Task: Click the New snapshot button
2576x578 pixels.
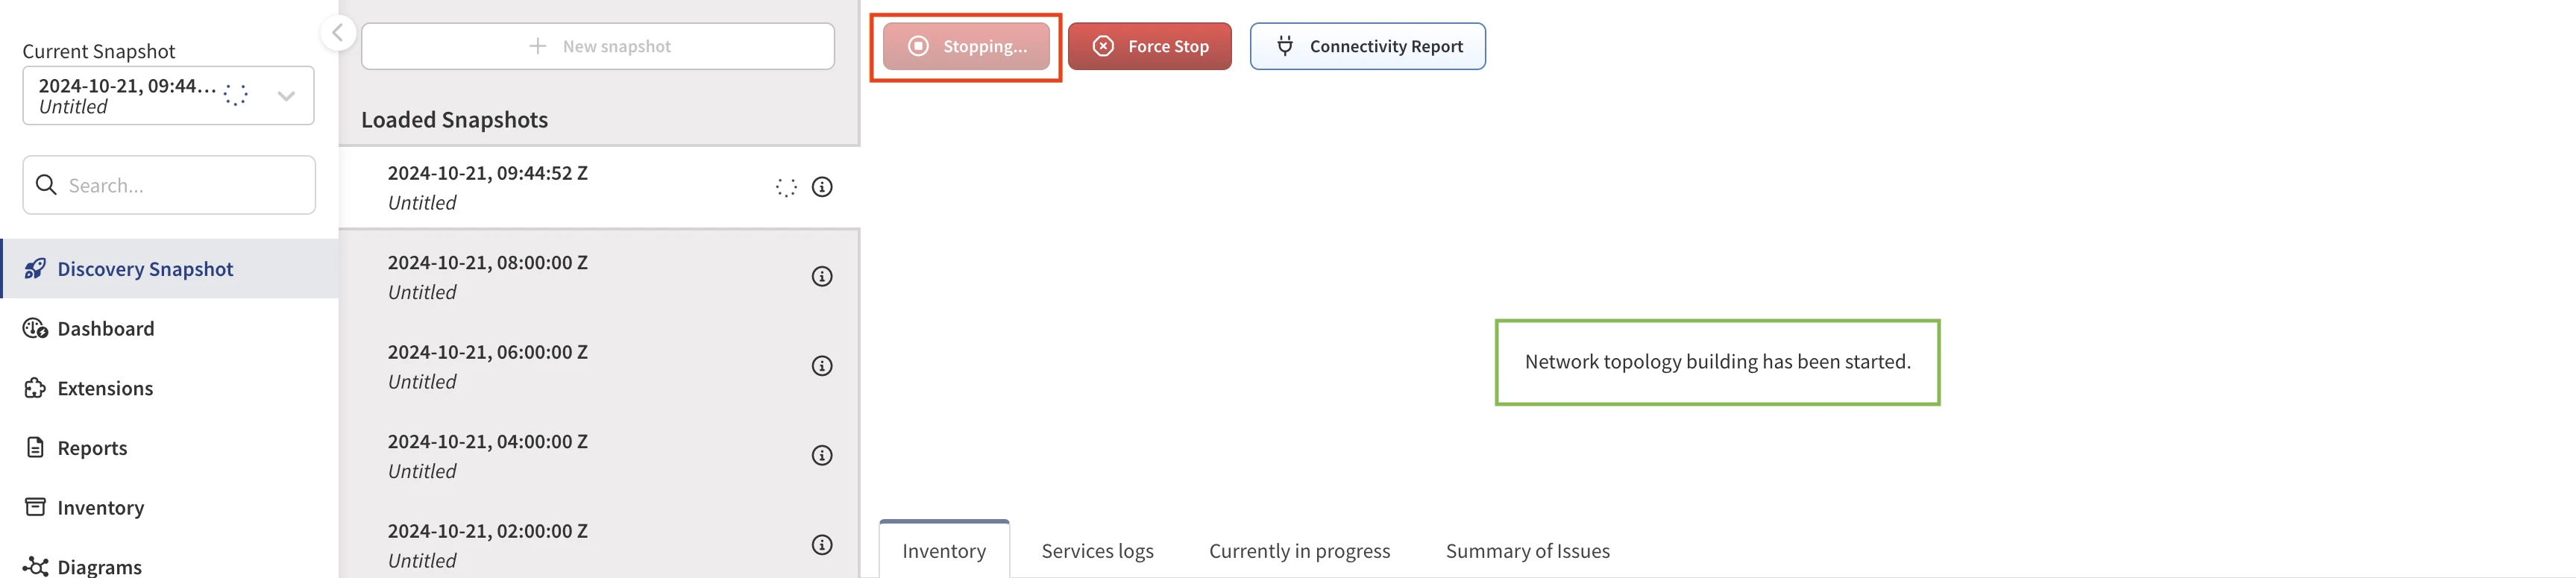Action: pos(598,47)
